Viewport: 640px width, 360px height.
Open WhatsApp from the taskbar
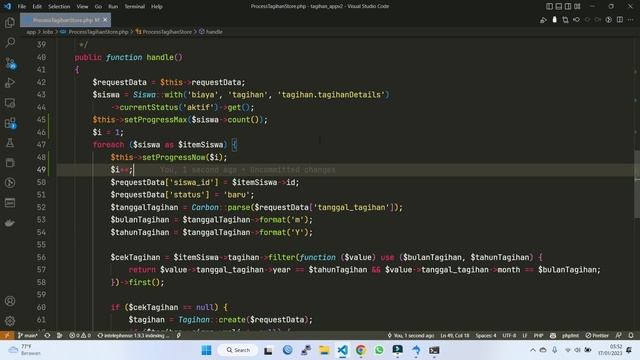tap(379, 350)
